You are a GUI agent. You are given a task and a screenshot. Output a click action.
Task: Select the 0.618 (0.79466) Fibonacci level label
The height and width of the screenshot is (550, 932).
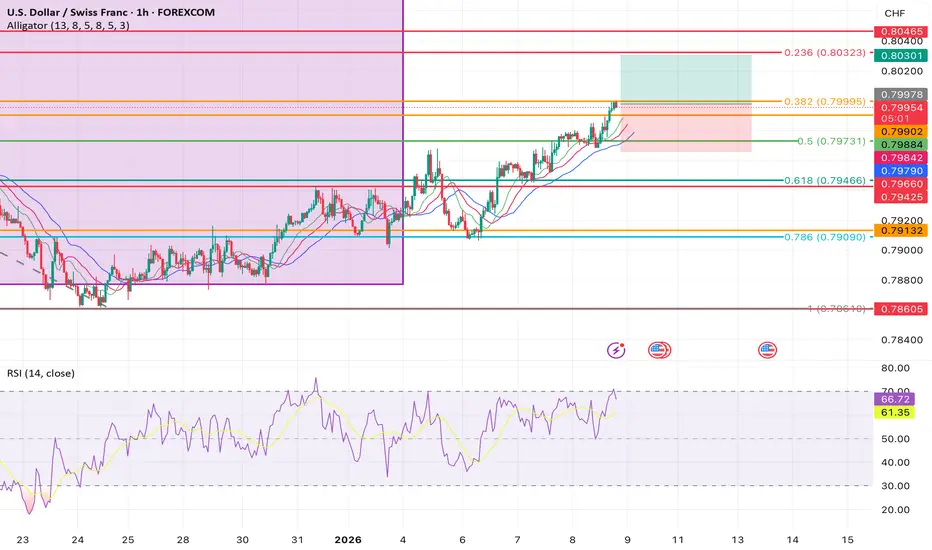tap(824, 180)
